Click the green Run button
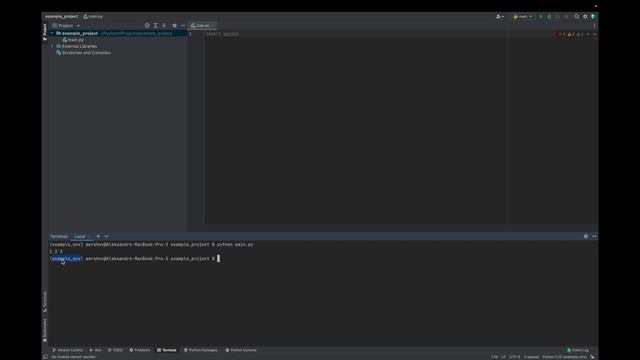Image resolution: width=640 pixels, height=360 pixels. point(541,17)
